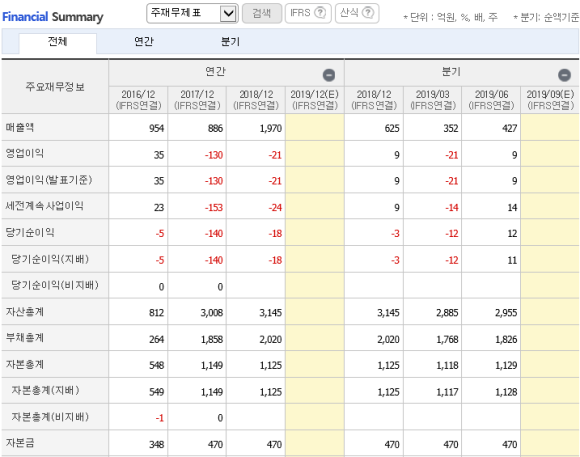Select the 매출액 row label
580x457 pixels.
pyautogui.click(x=20, y=128)
